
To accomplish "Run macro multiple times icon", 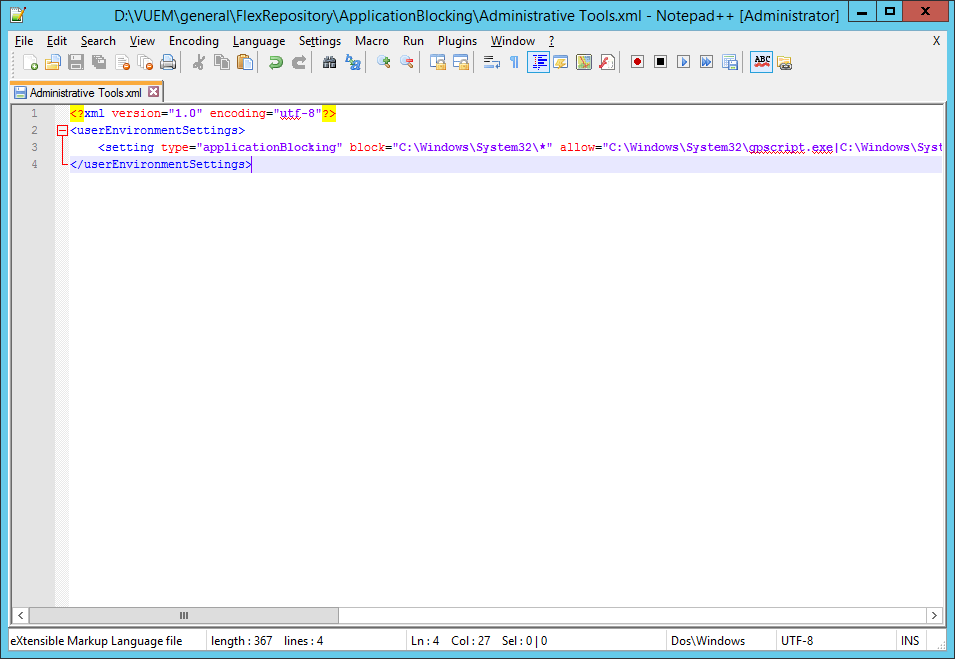I will [x=707, y=62].
